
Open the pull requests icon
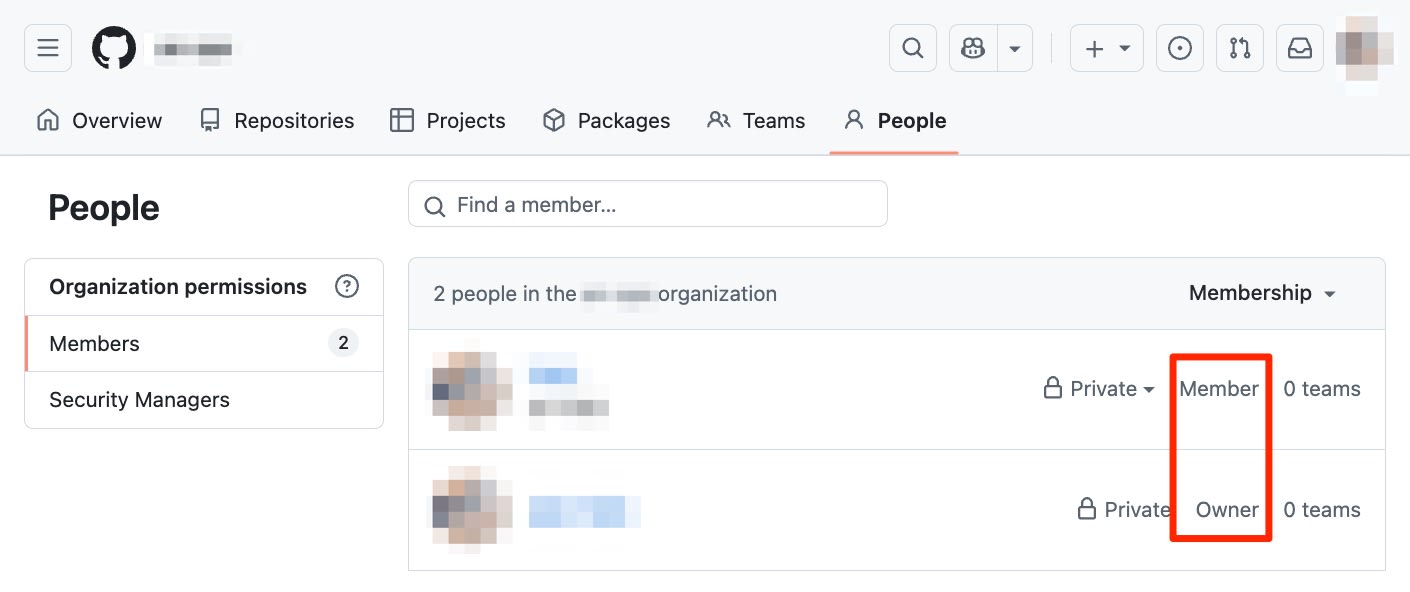pos(1240,48)
